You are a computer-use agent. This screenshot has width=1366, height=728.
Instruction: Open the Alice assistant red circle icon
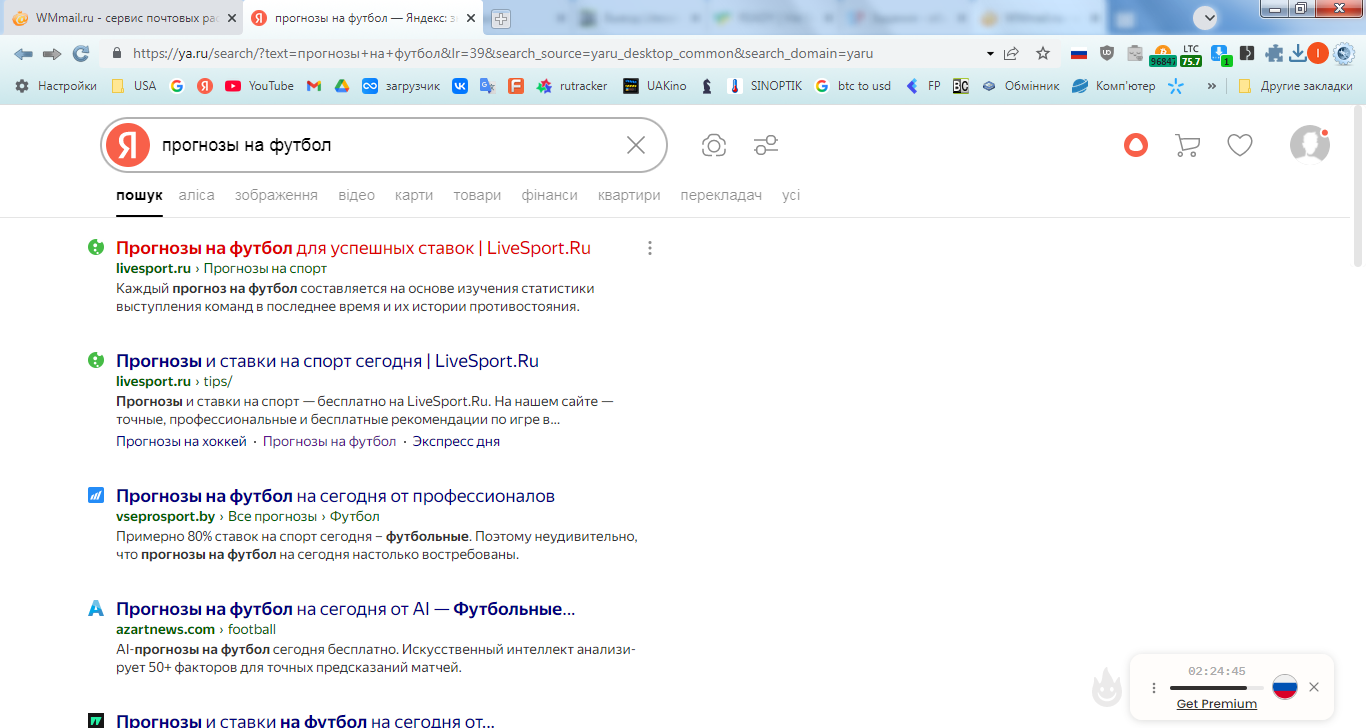coord(1136,146)
